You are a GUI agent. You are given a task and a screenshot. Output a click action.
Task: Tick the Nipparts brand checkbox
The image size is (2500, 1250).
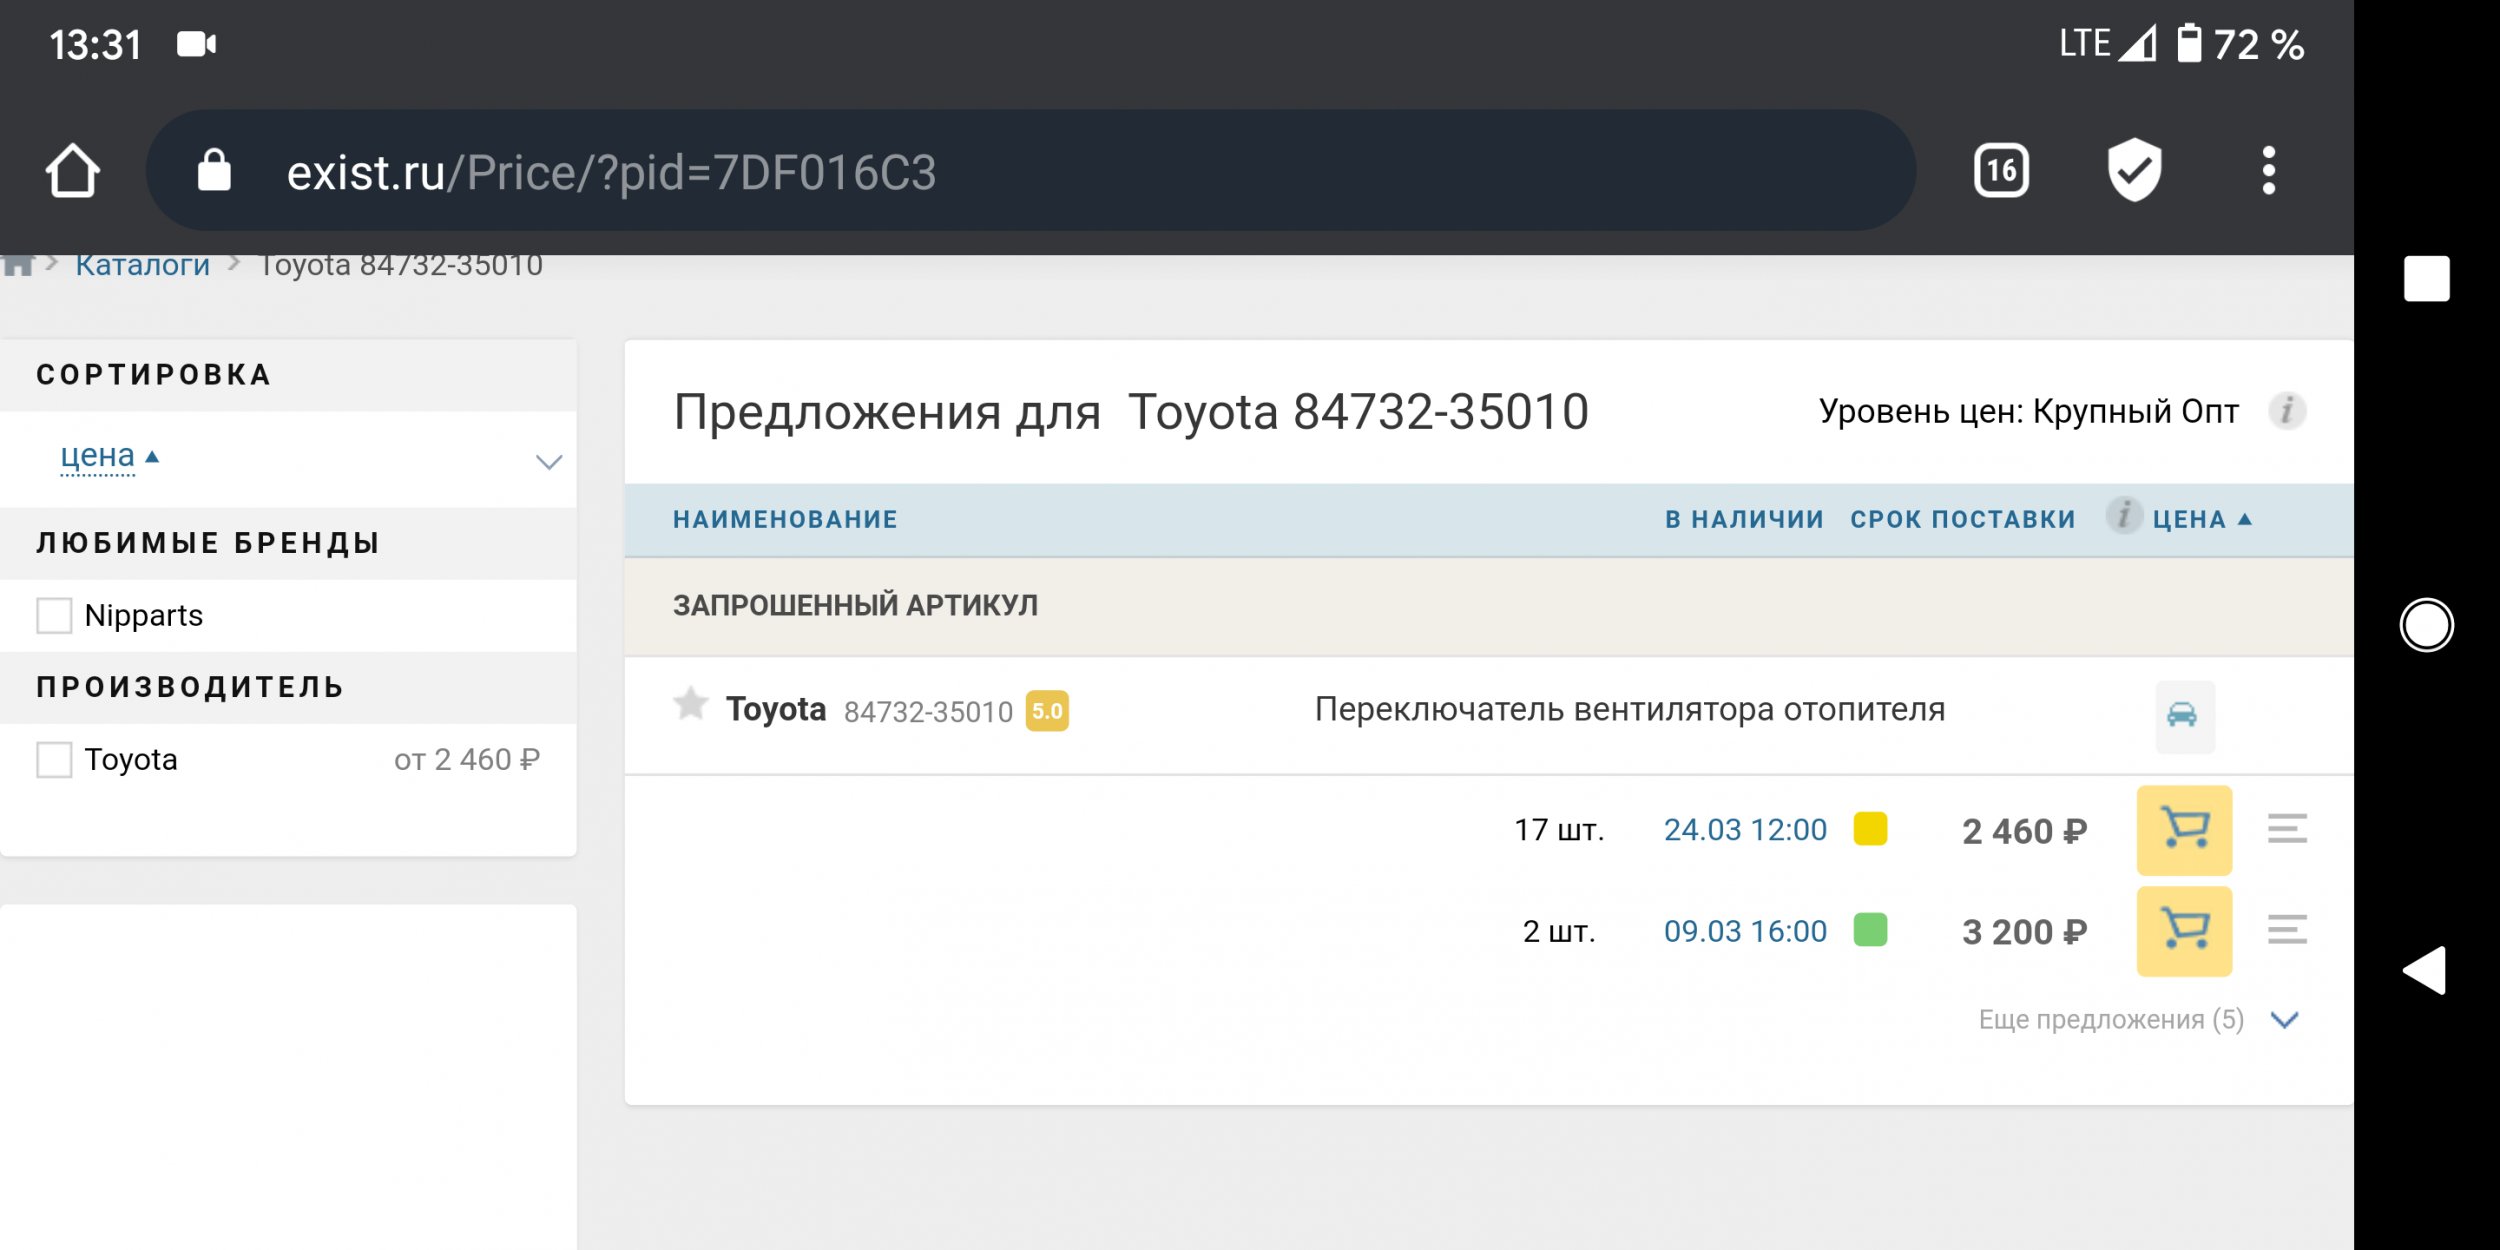[x=54, y=615]
